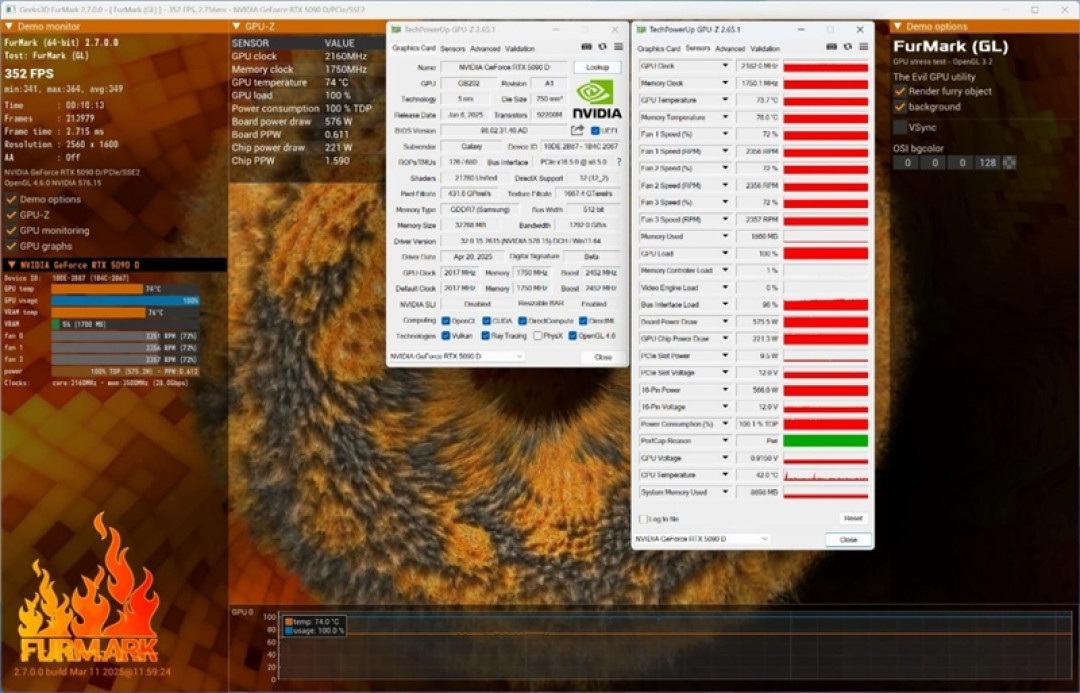
Task: Open the Memory Temperature sensor dropdown
Action: coord(725,117)
